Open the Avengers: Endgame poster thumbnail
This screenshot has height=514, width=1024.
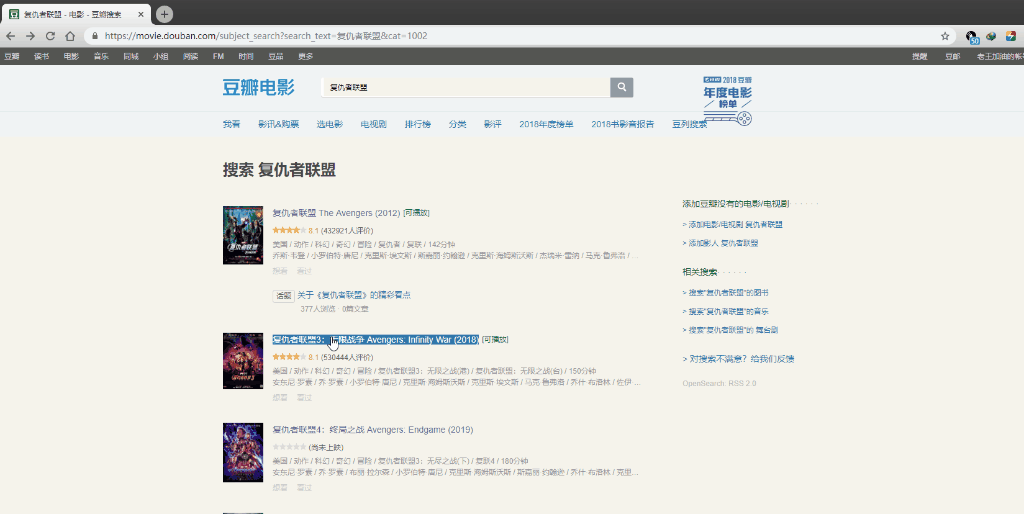coord(243,453)
